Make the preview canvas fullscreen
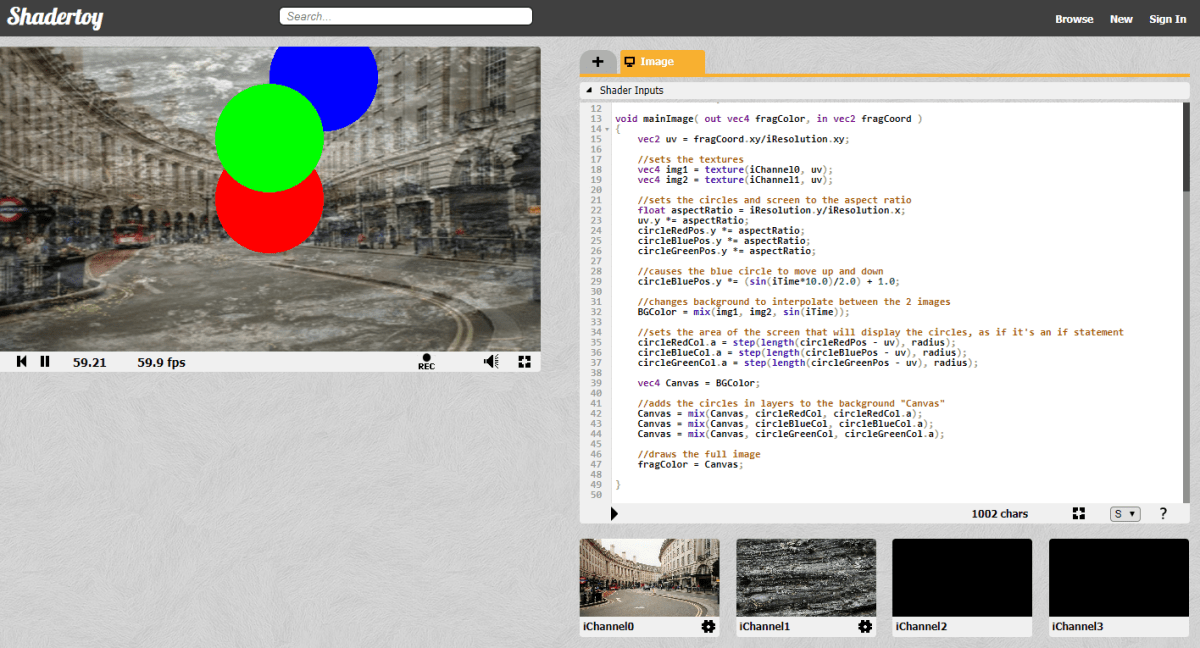The width and height of the screenshot is (1200, 648). coord(524,362)
